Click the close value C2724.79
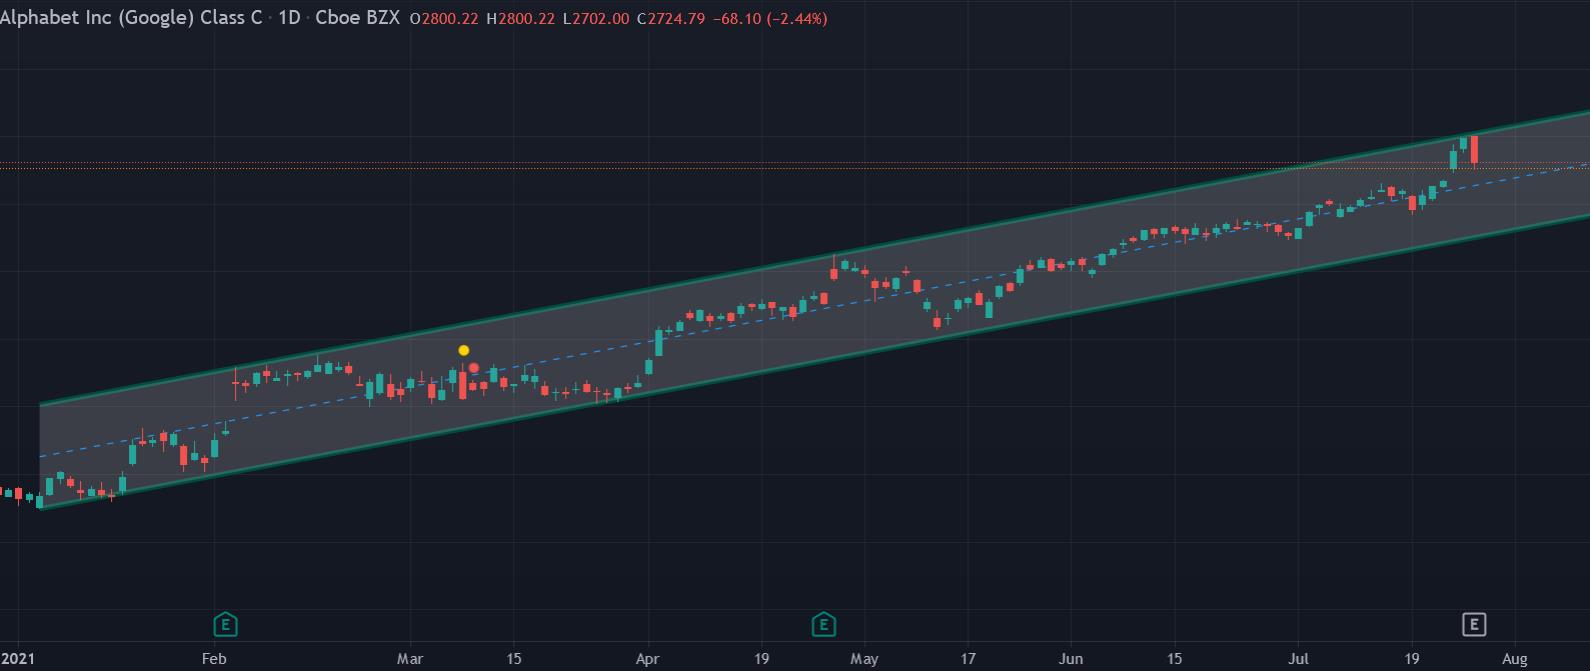 pos(670,19)
